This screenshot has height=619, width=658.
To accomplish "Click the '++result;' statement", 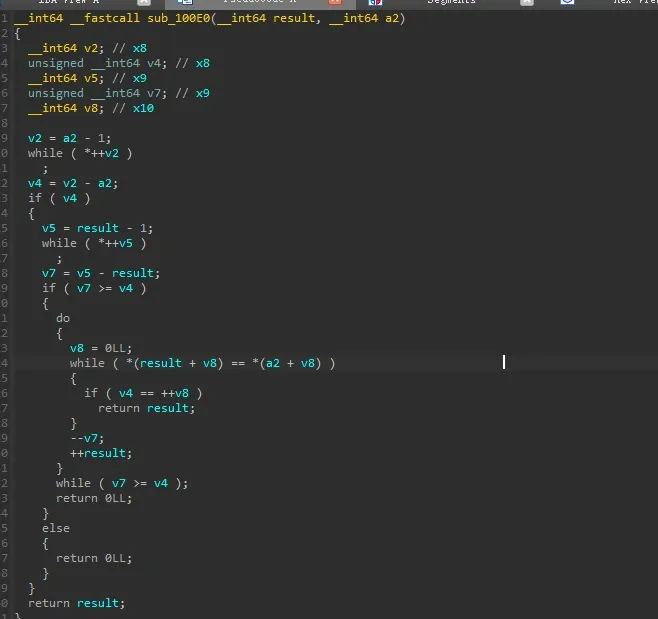I will point(101,453).
